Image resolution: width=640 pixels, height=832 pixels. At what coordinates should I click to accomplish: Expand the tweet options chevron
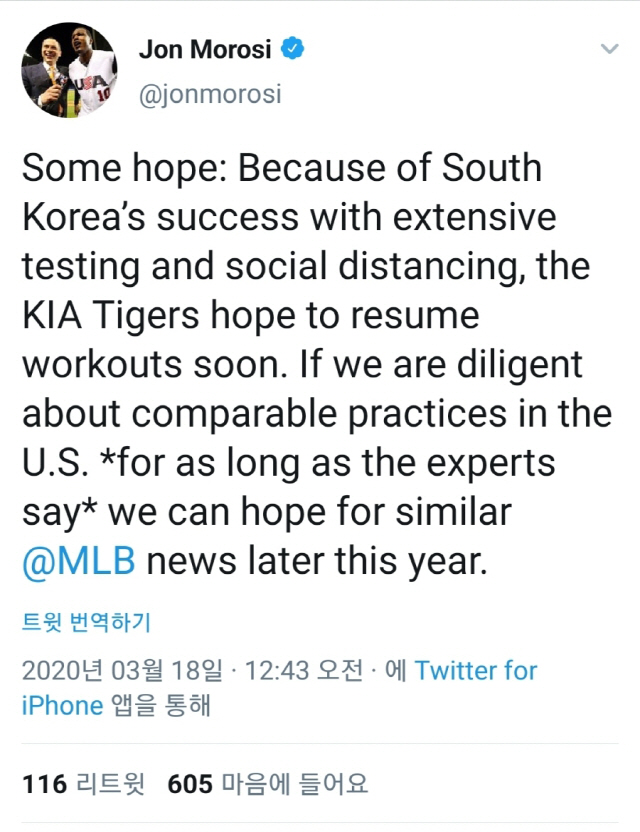point(608,49)
